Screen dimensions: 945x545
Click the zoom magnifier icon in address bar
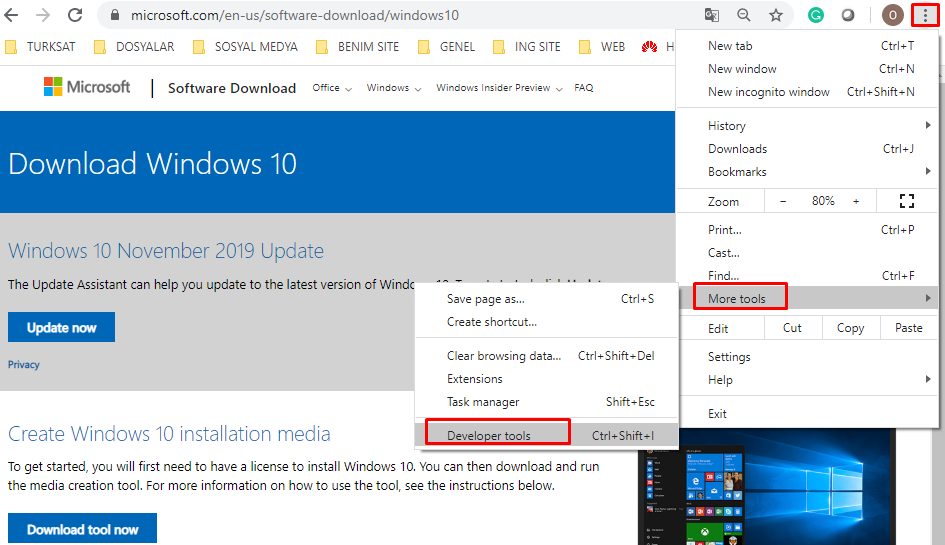[x=744, y=15]
